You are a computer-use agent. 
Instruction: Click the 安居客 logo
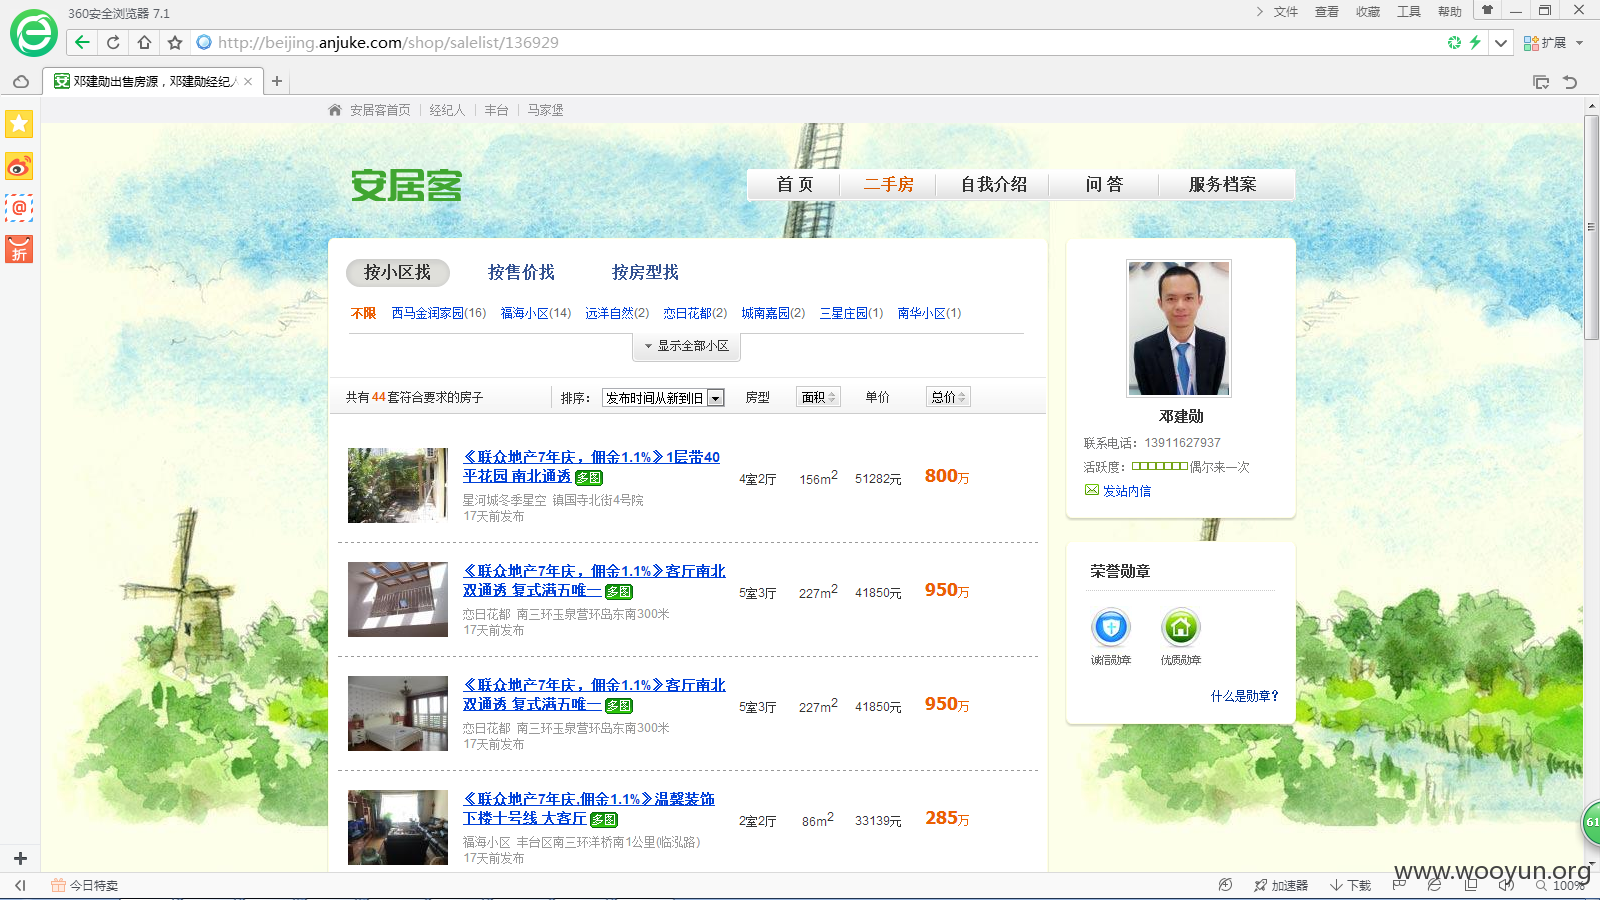(406, 185)
